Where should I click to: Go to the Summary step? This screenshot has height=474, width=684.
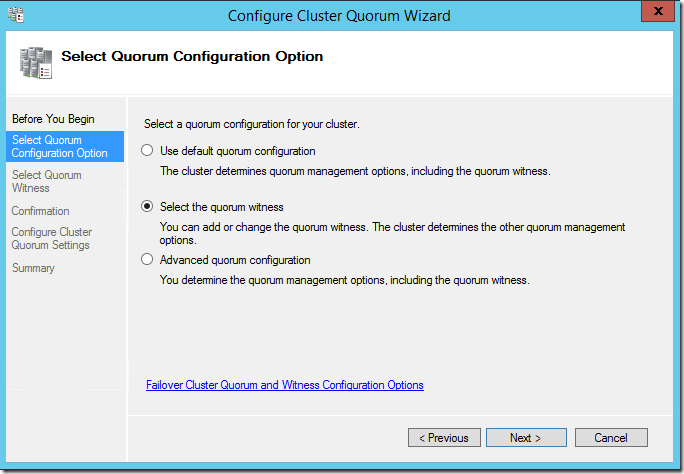tap(34, 268)
